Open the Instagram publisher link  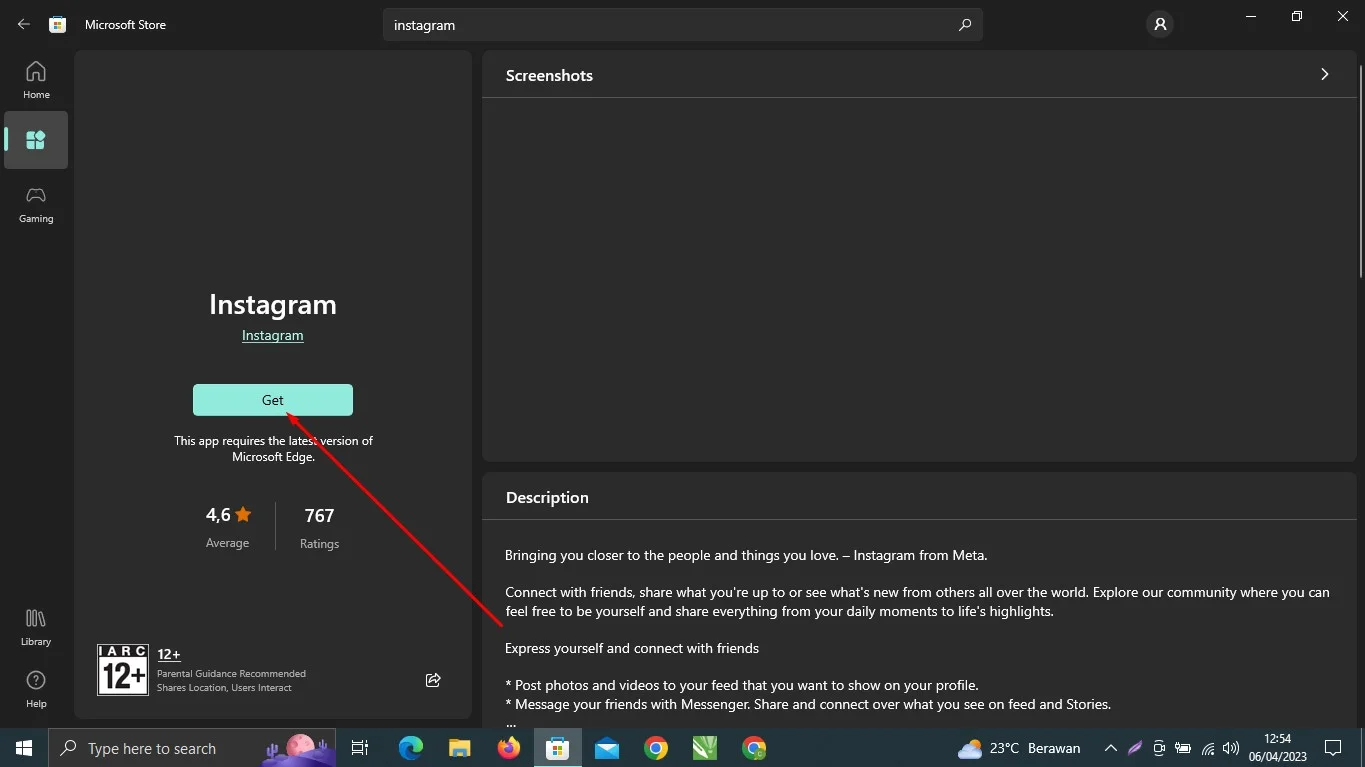click(273, 335)
